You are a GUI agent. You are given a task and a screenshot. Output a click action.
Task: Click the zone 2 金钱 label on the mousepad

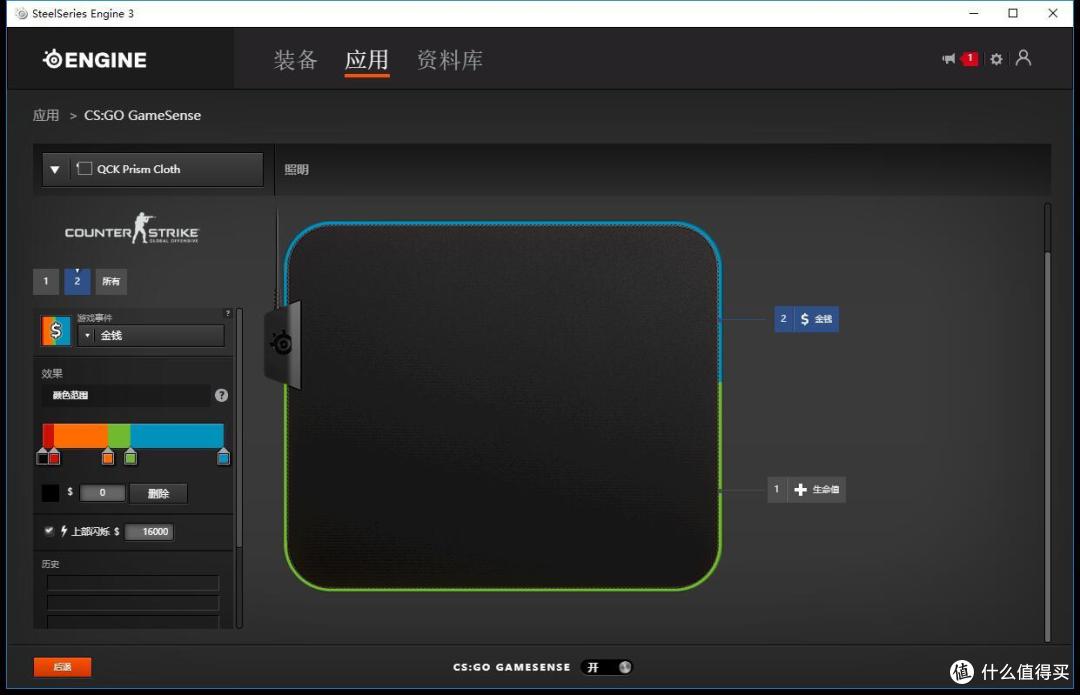(807, 319)
